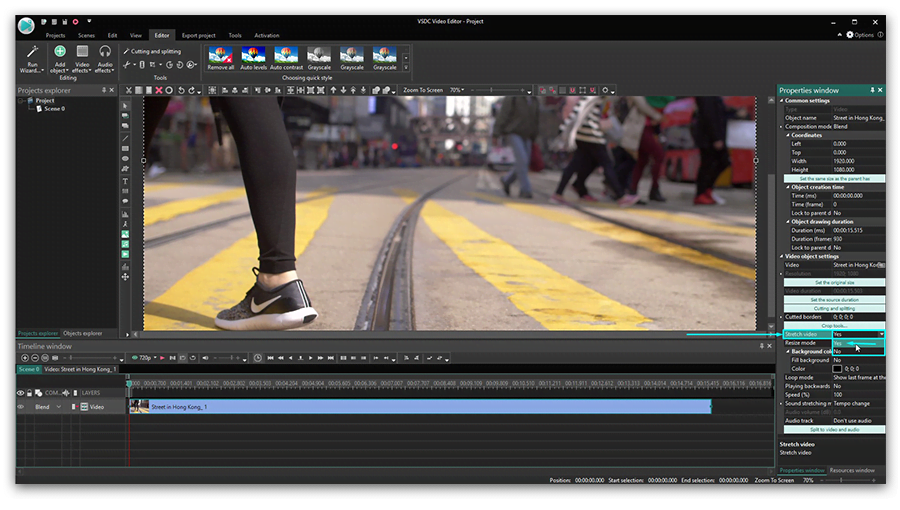
Task: Click the Remove all quick style icon
Action: pyautogui.click(x=220, y=56)
